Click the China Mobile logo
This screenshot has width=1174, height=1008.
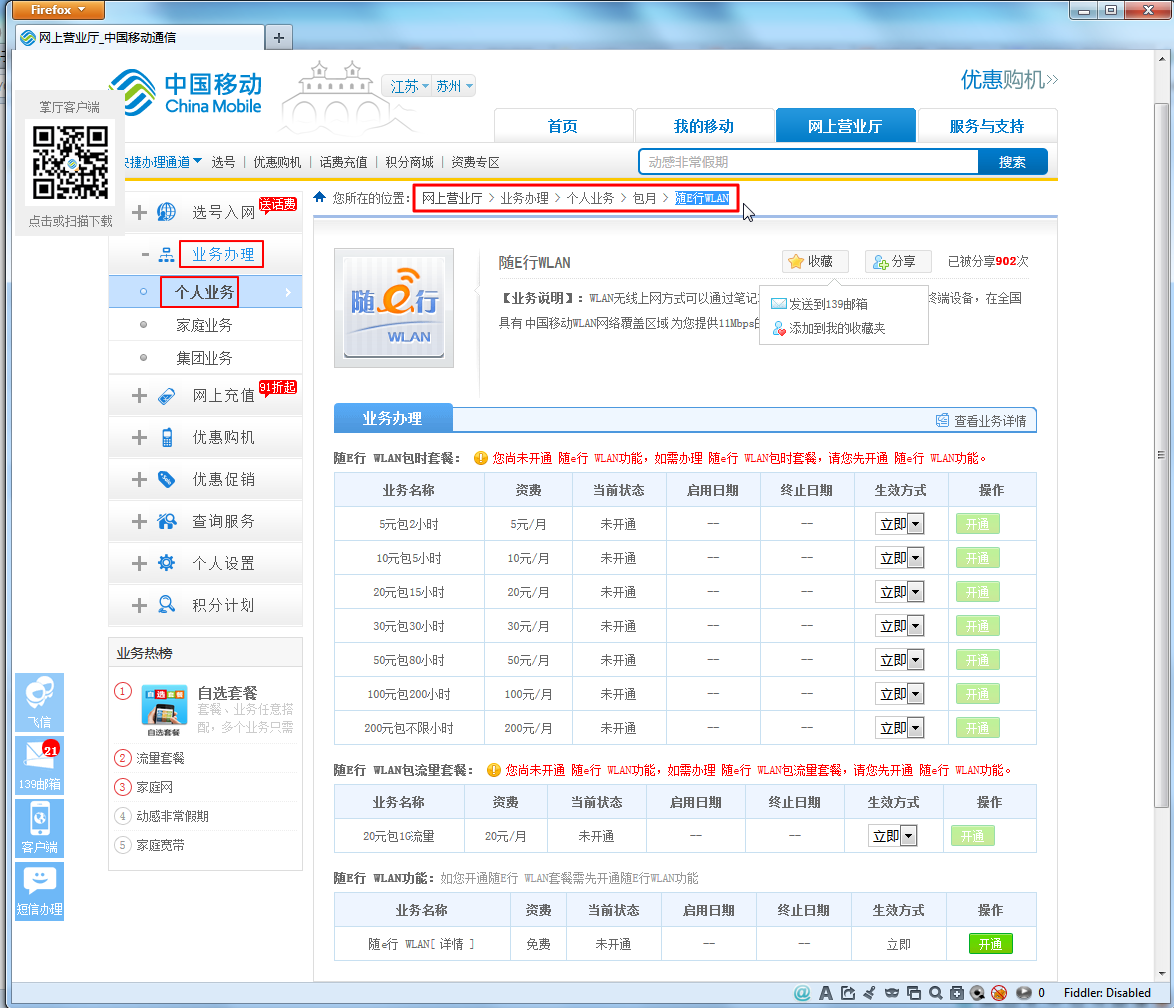click(187, 93)
